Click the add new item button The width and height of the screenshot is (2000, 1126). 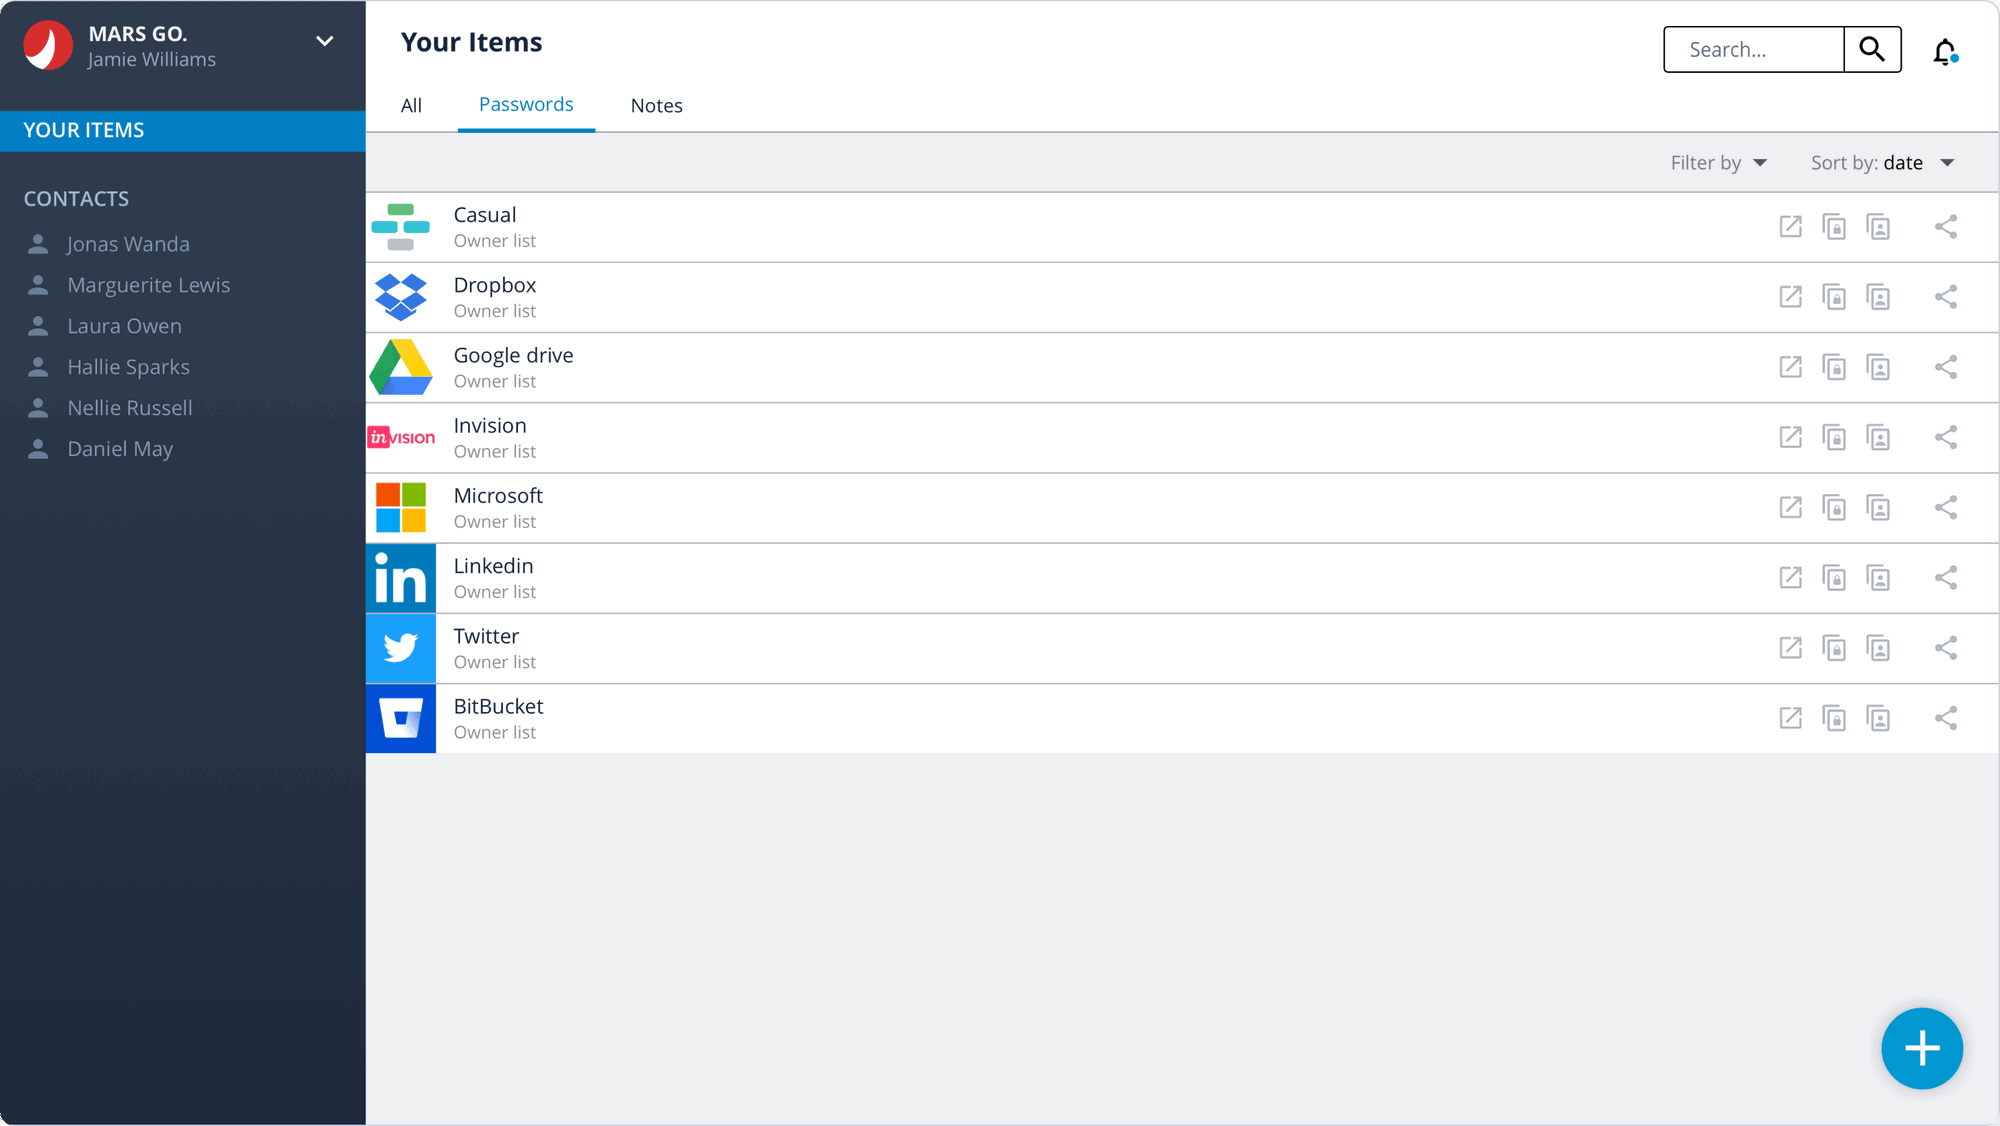point(1922,1048)
